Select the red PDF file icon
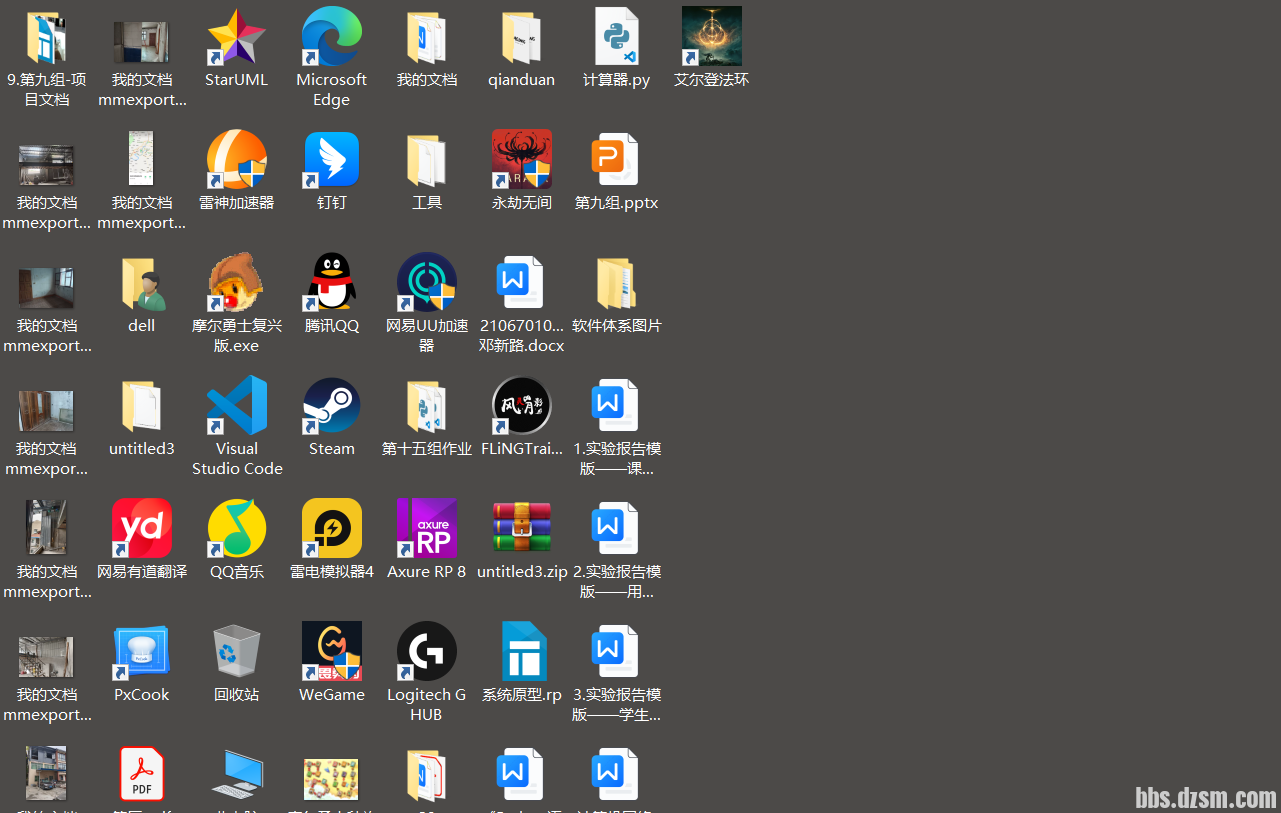Viewport: 1281px width, 813px height. pos(142,775)
